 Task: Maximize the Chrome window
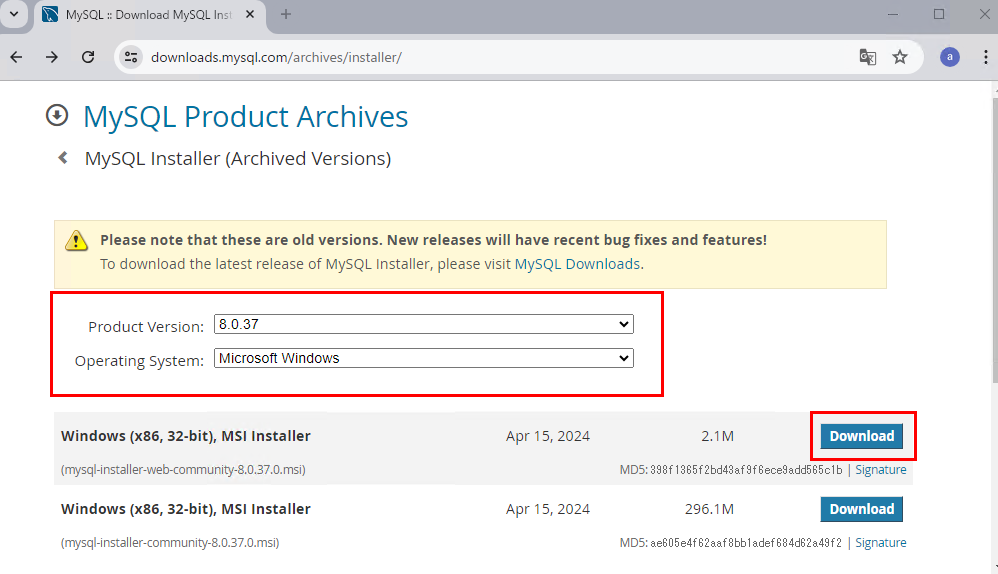click(x=939, y=14)
